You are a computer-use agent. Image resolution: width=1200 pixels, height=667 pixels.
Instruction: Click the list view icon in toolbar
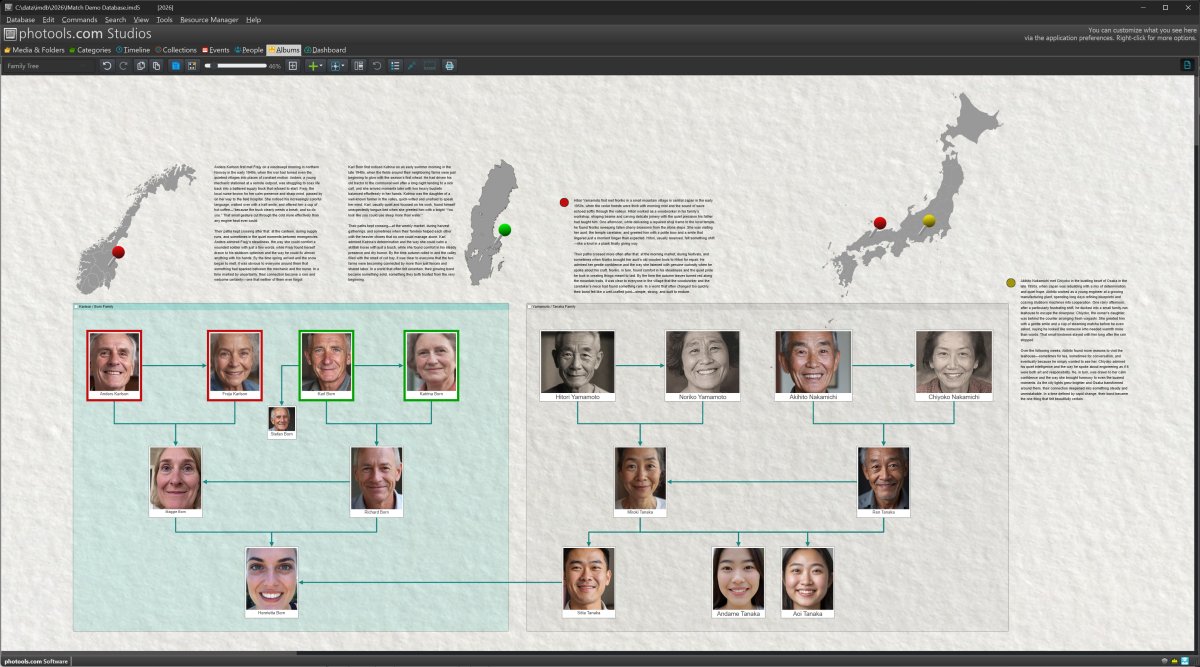tap(393, 66)
